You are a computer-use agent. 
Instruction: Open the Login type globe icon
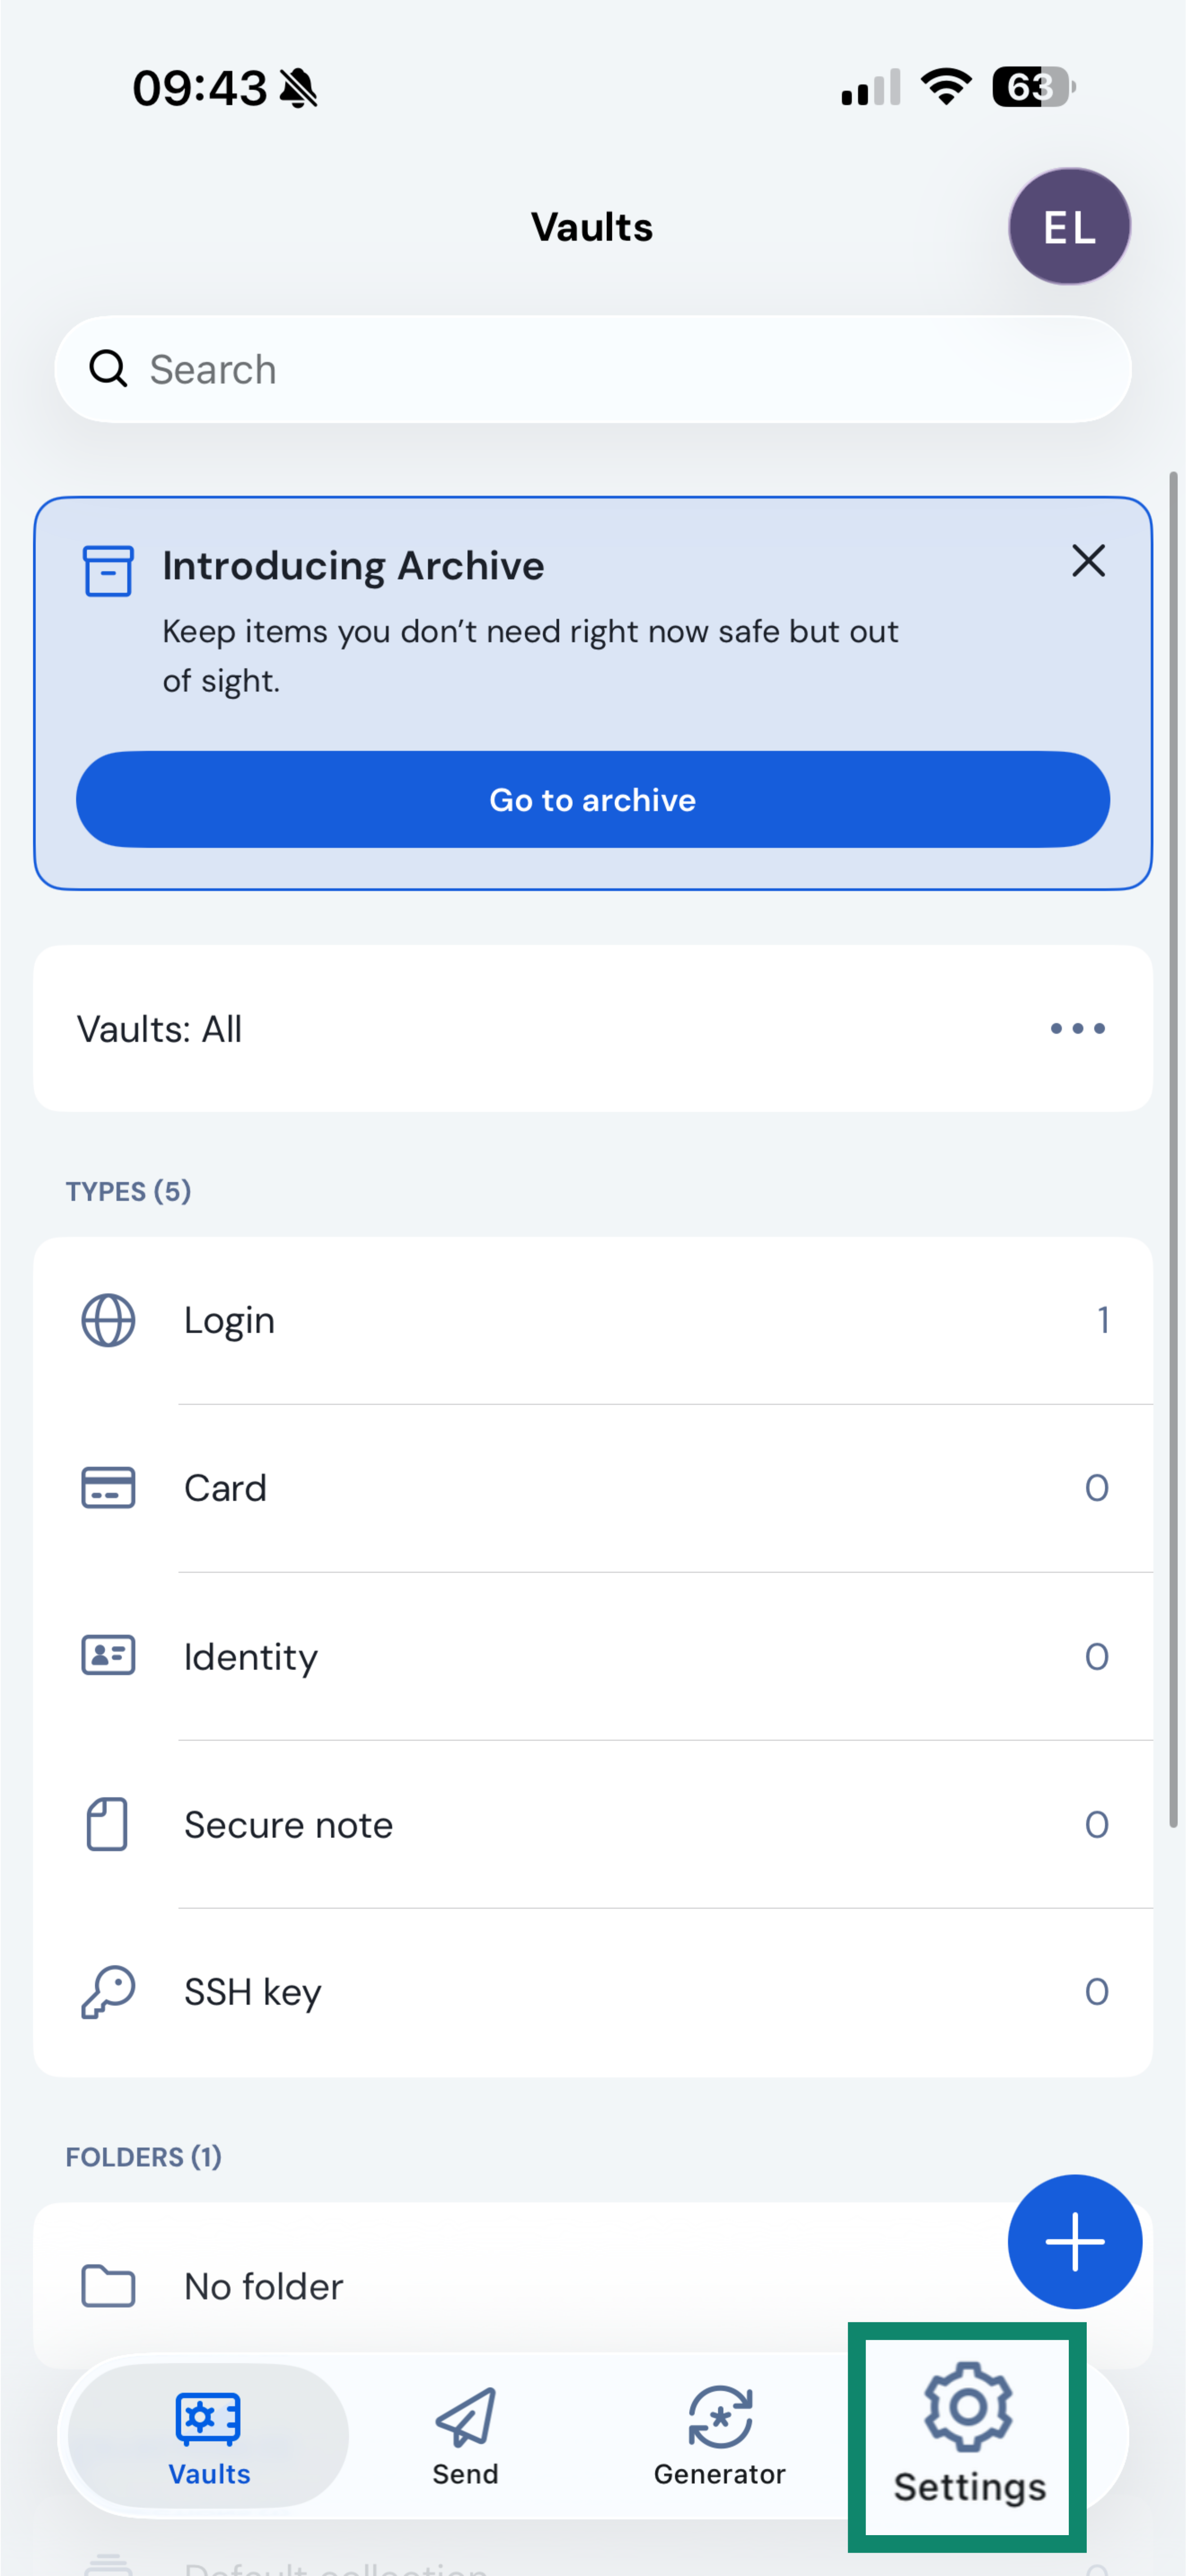108,1320
